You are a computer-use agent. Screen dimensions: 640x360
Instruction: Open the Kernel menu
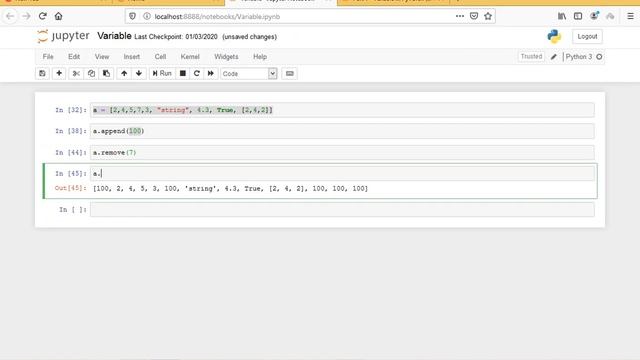click(190, 57)
